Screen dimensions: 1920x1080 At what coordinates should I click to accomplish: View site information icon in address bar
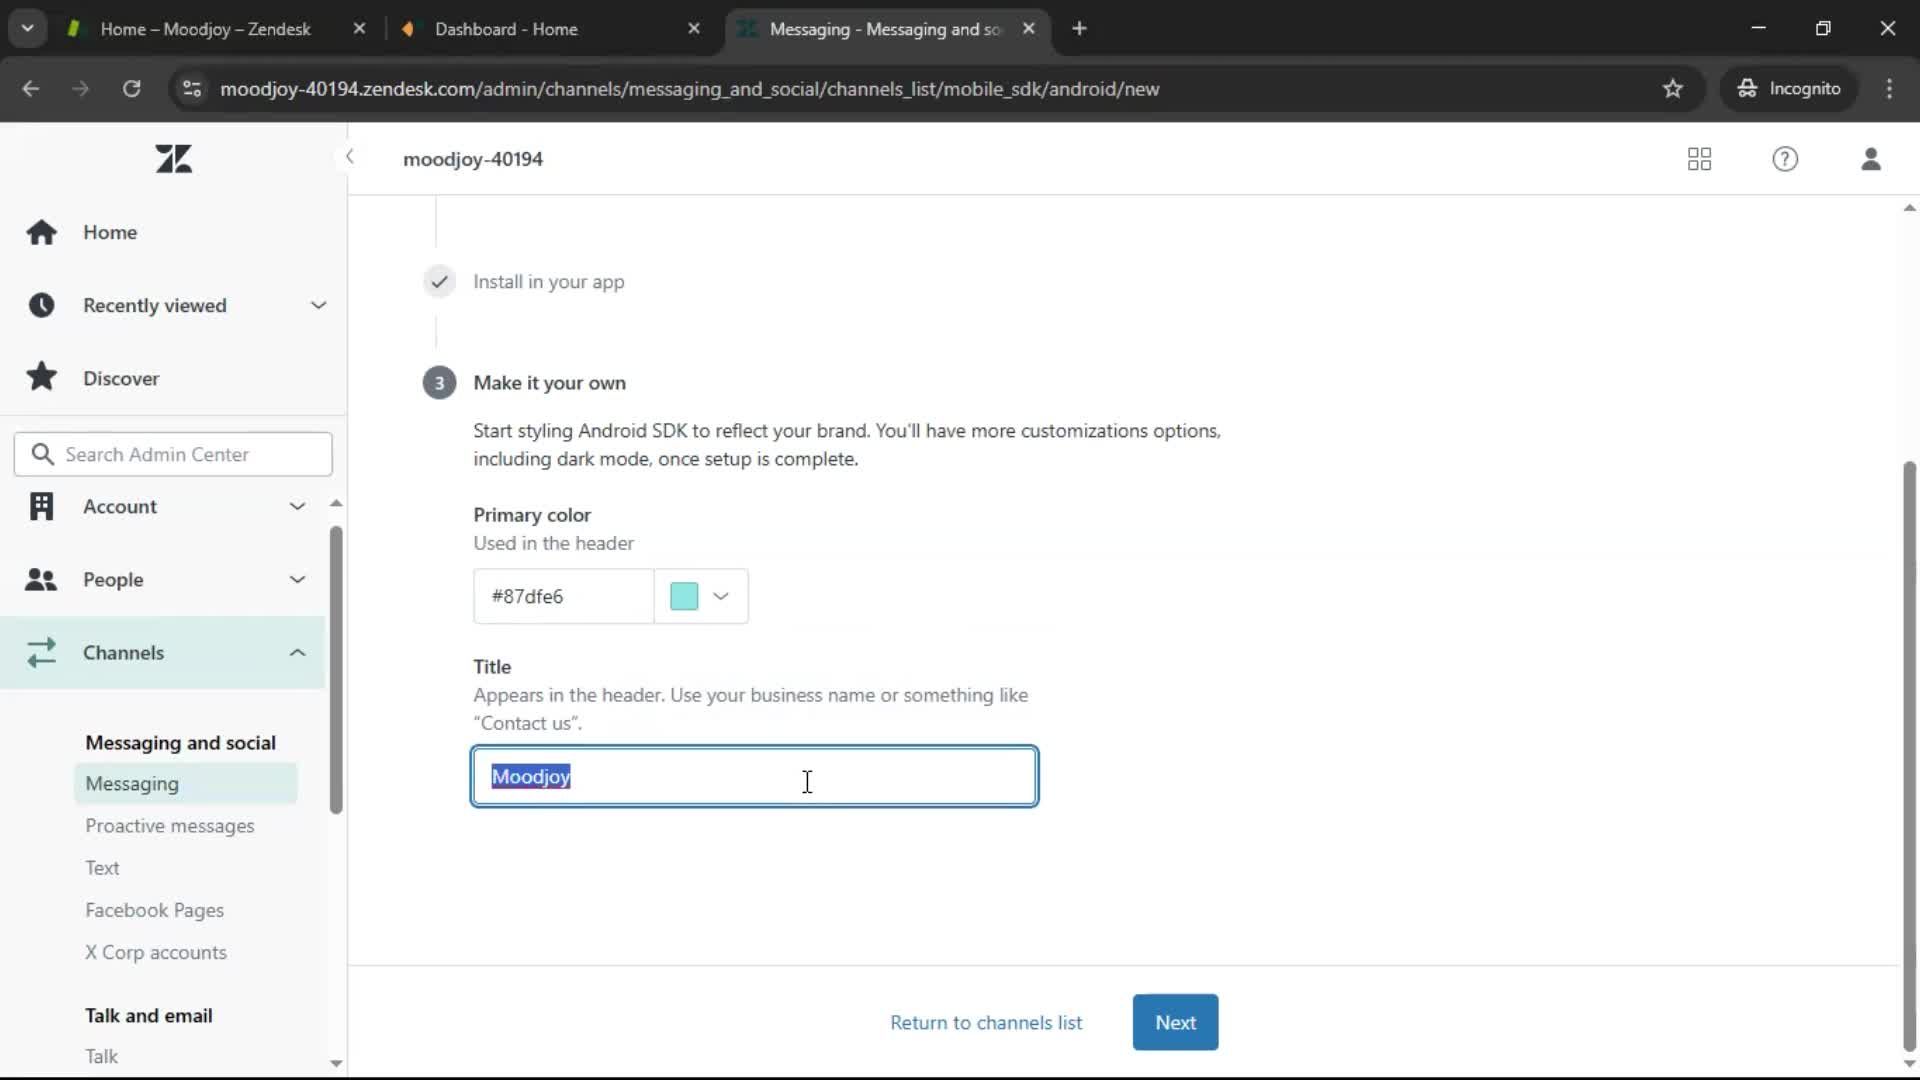tap(192, 89)
